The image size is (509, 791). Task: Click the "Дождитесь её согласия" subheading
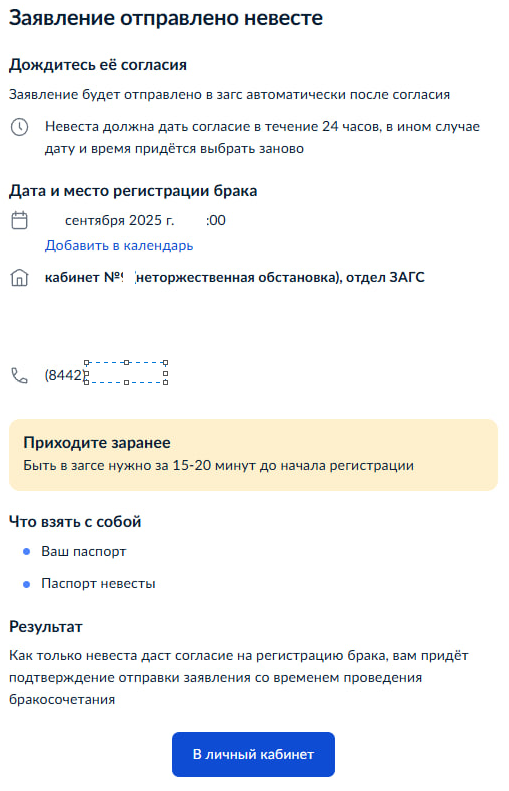point(98,65)
